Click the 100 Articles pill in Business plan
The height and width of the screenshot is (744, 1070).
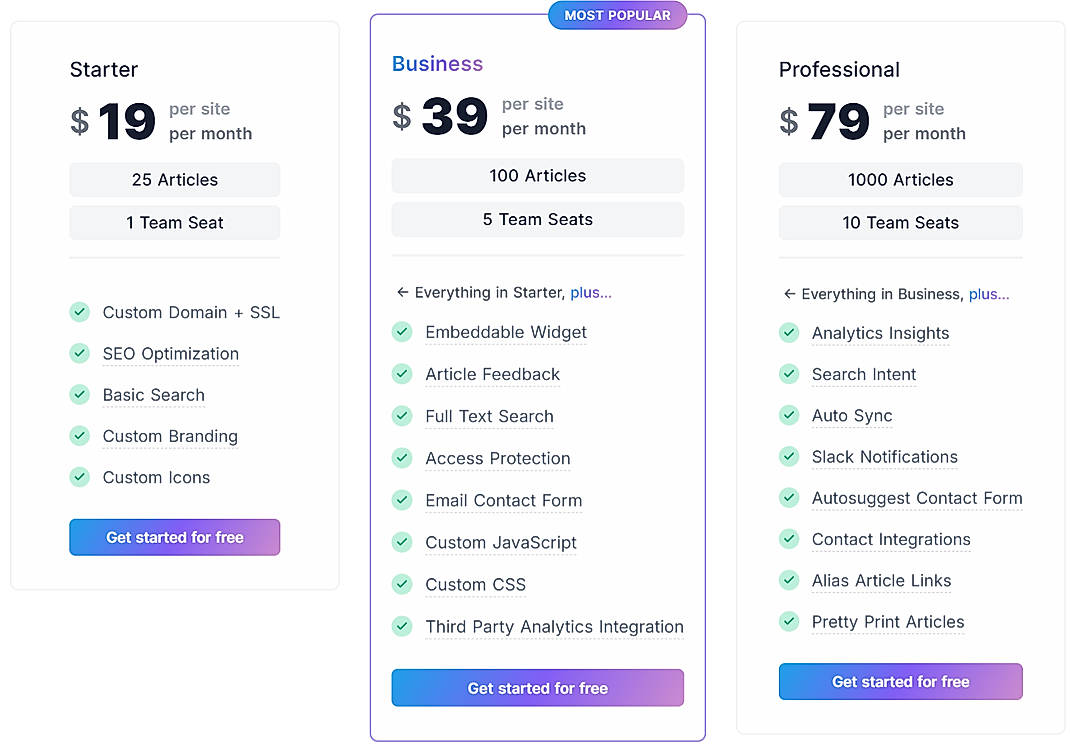[x=537, y=175]
